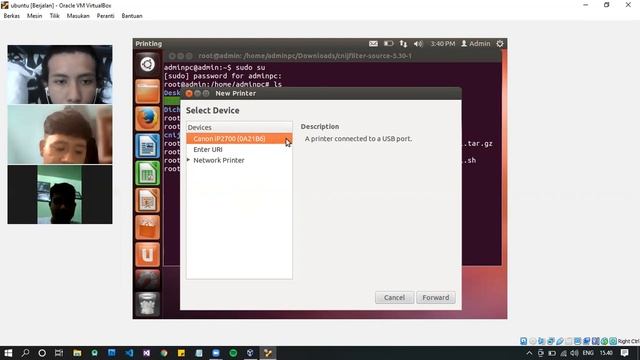Click VirtualBox hard disk status icon
This screenshot has width=640, height=360.
524,341
